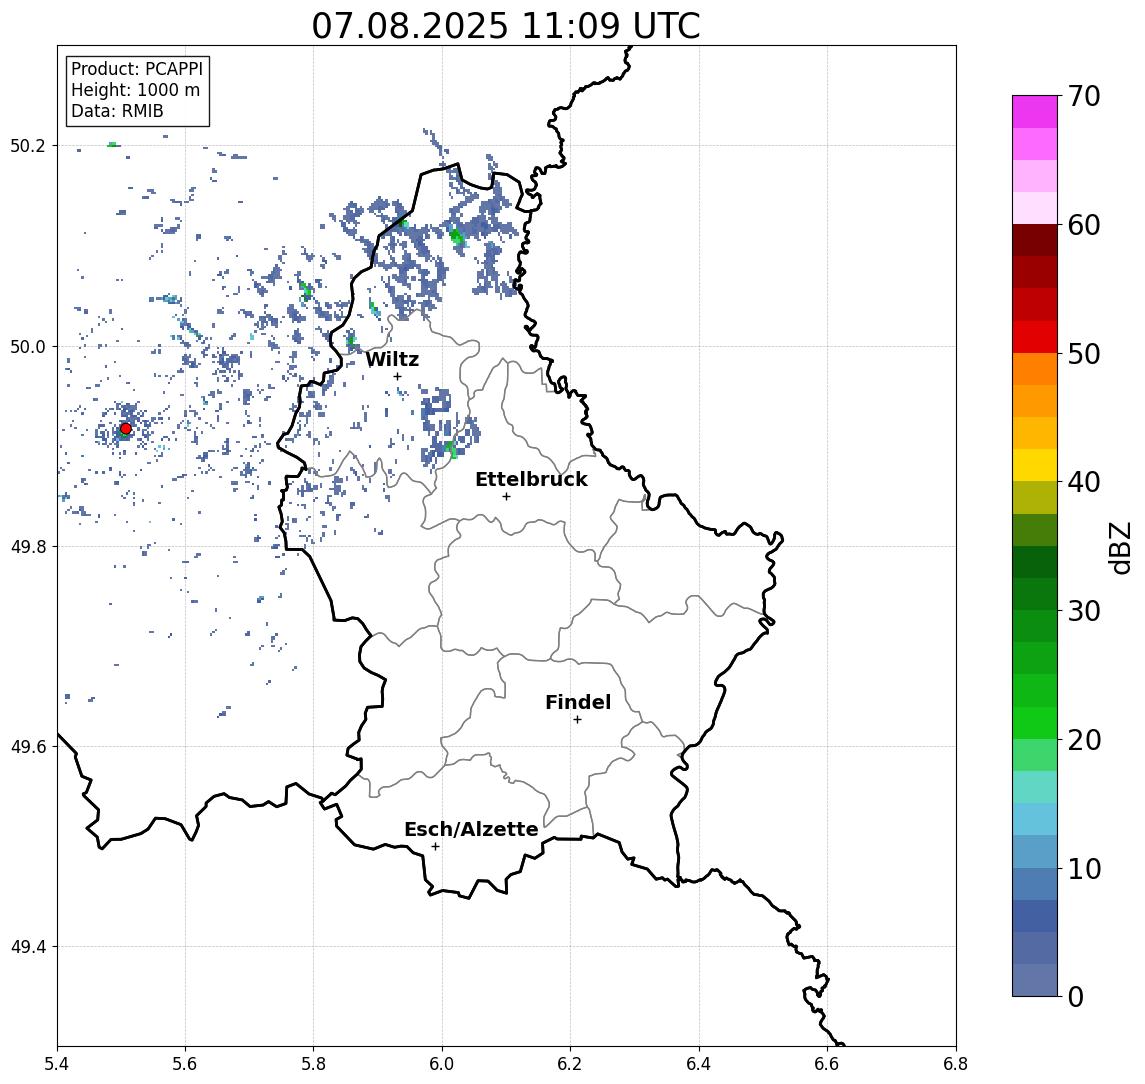Click the dark maroon colorbar segment near 60
The image size is (1145, 1084).
point(1035,240)
